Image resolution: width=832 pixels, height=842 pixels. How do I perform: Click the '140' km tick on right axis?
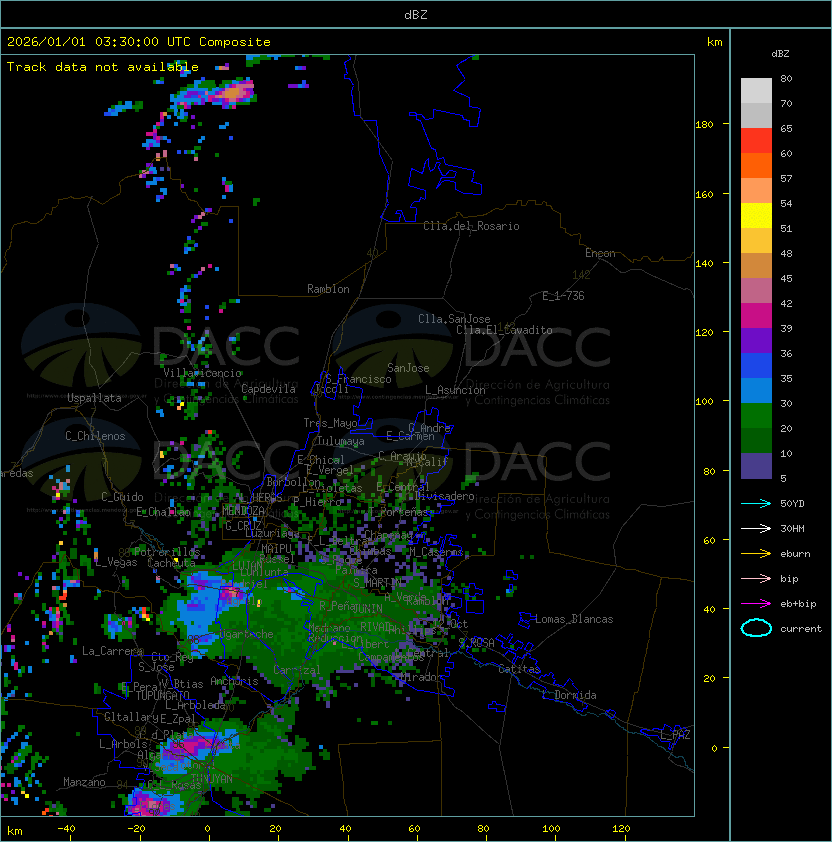coord(704,264)
